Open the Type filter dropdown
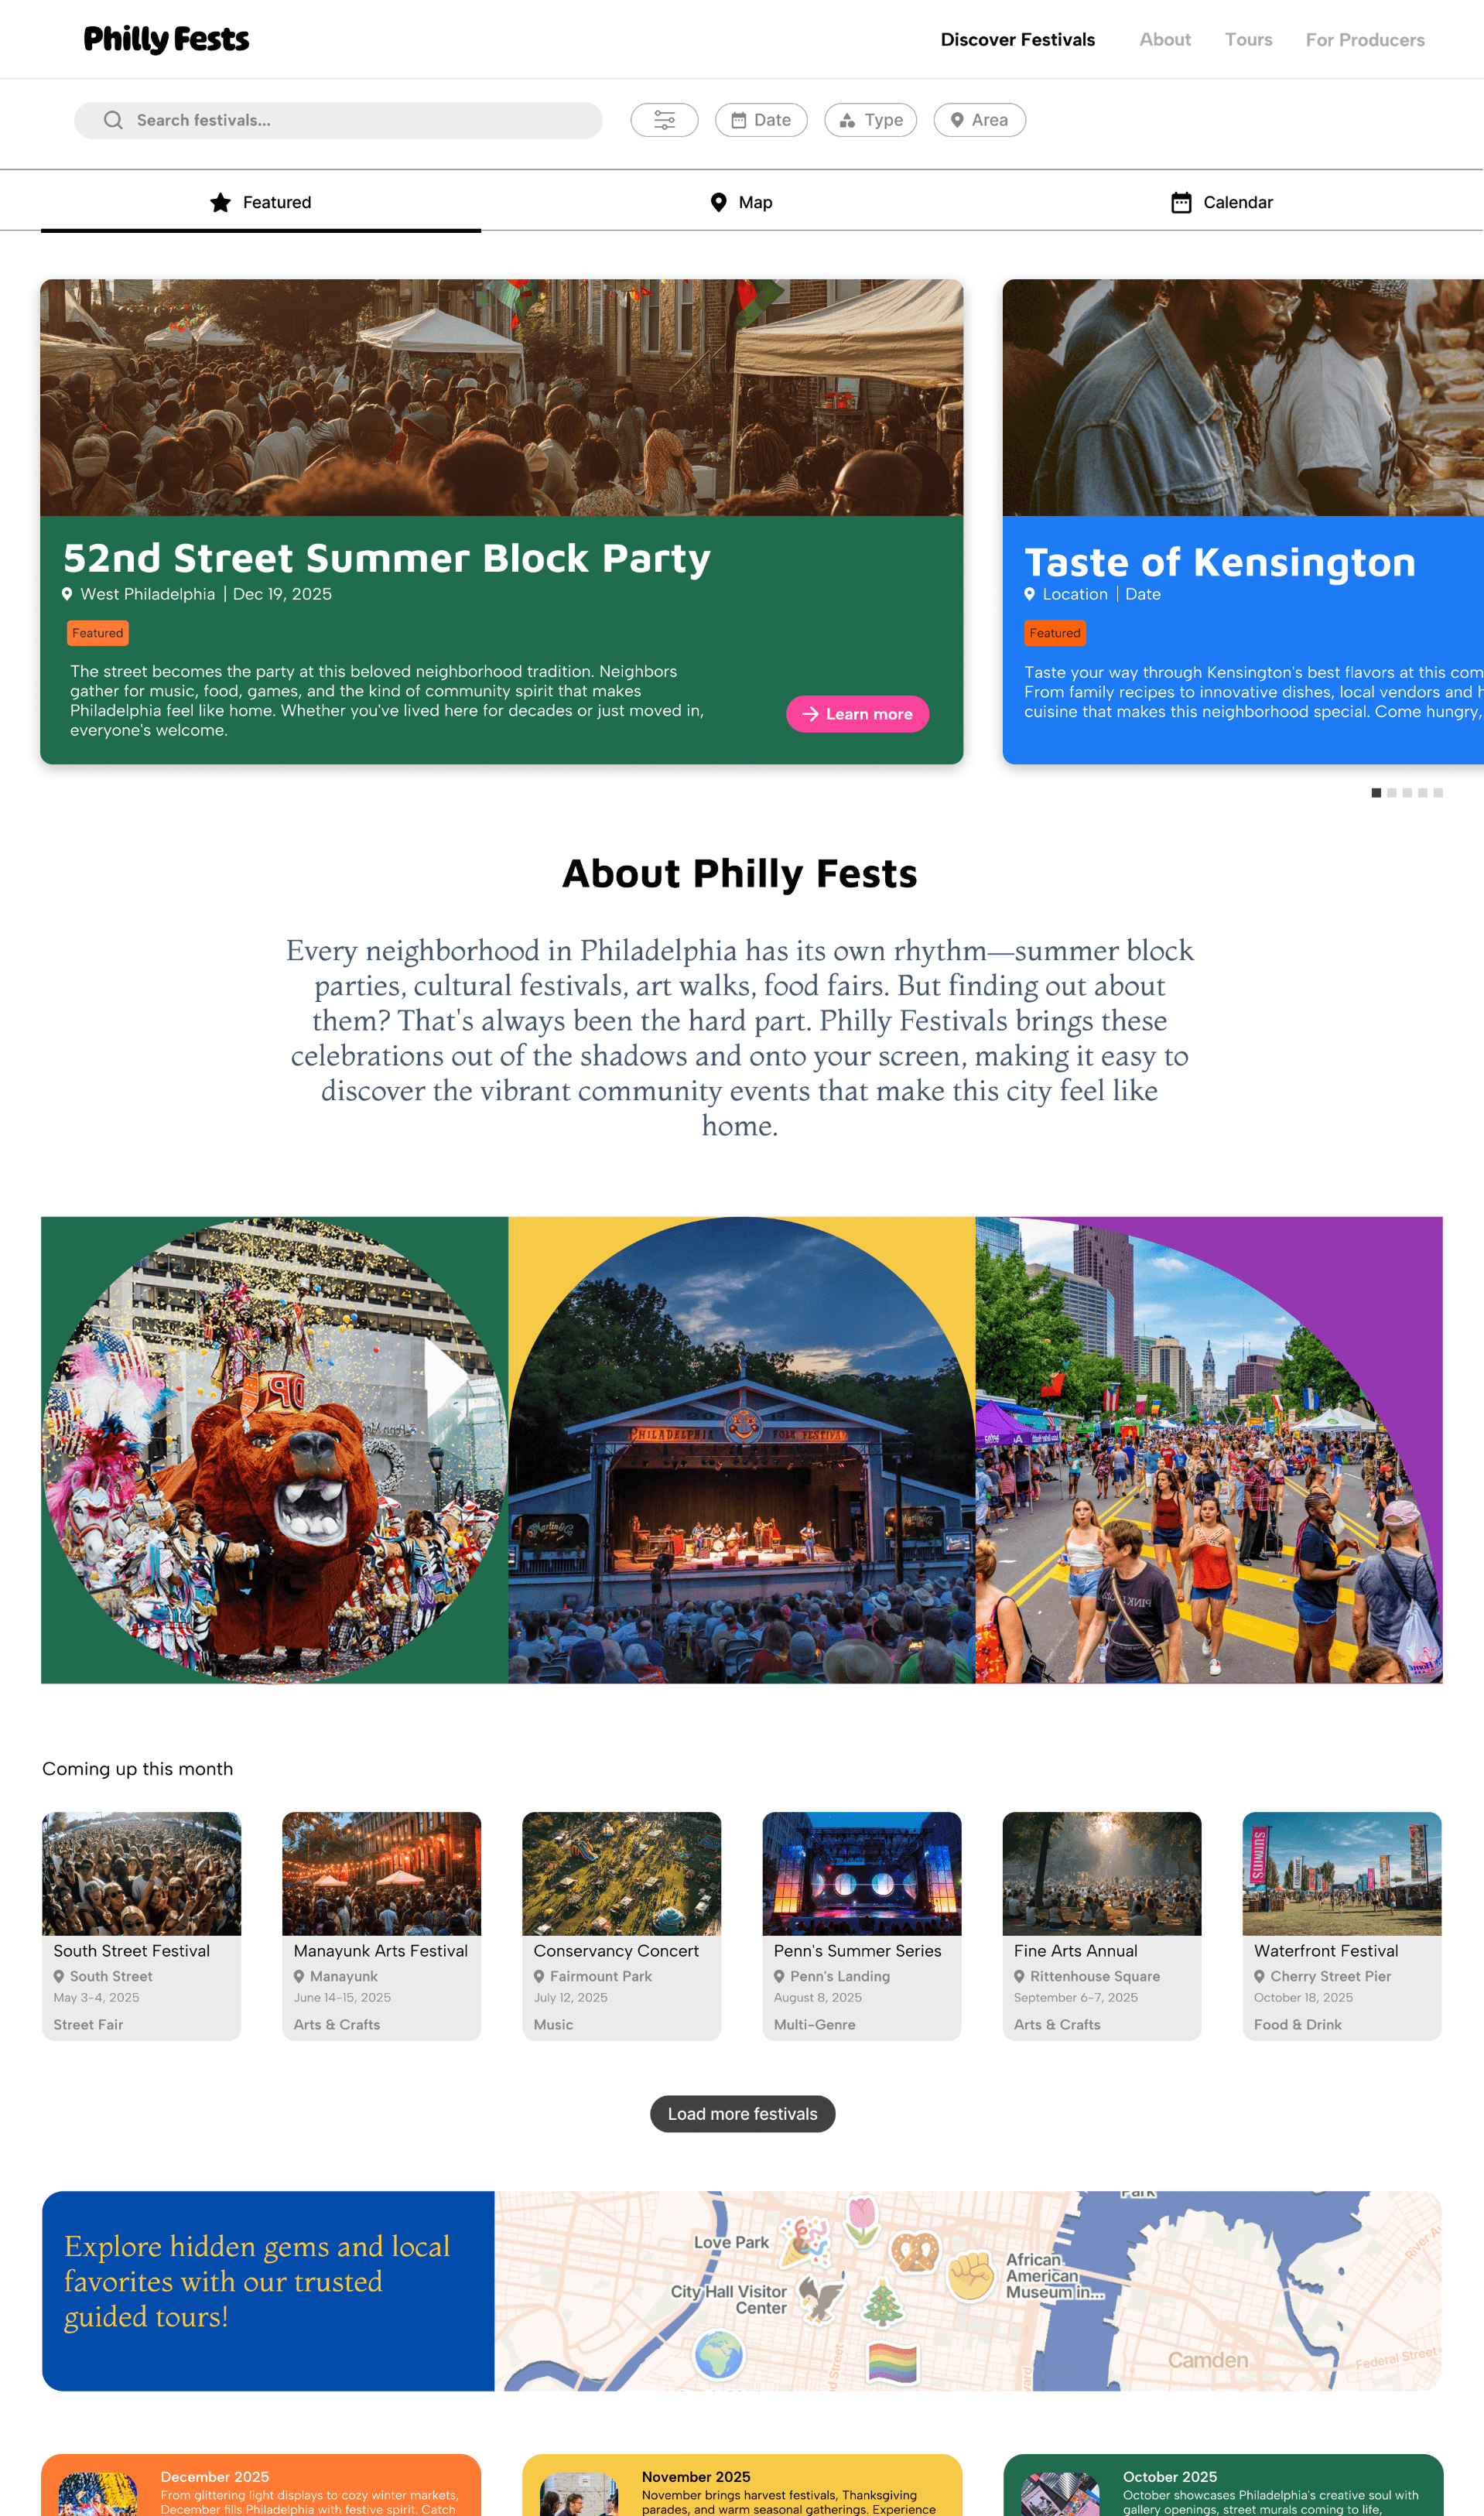This screenshot has height=2516, width=1484. (x=870, y=120)
